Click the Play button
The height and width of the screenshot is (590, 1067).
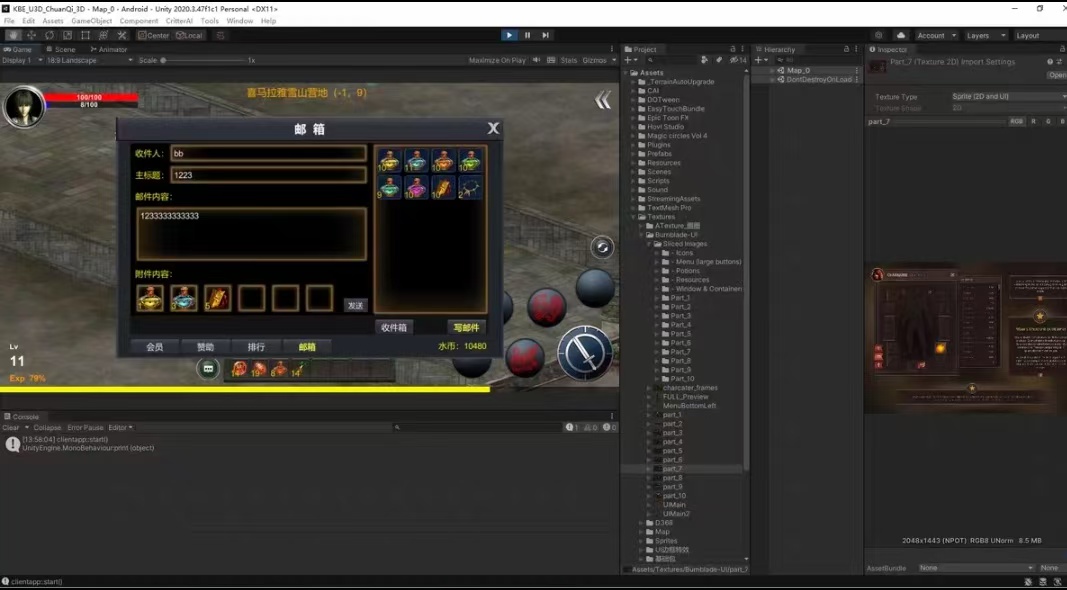pos(509,35)
